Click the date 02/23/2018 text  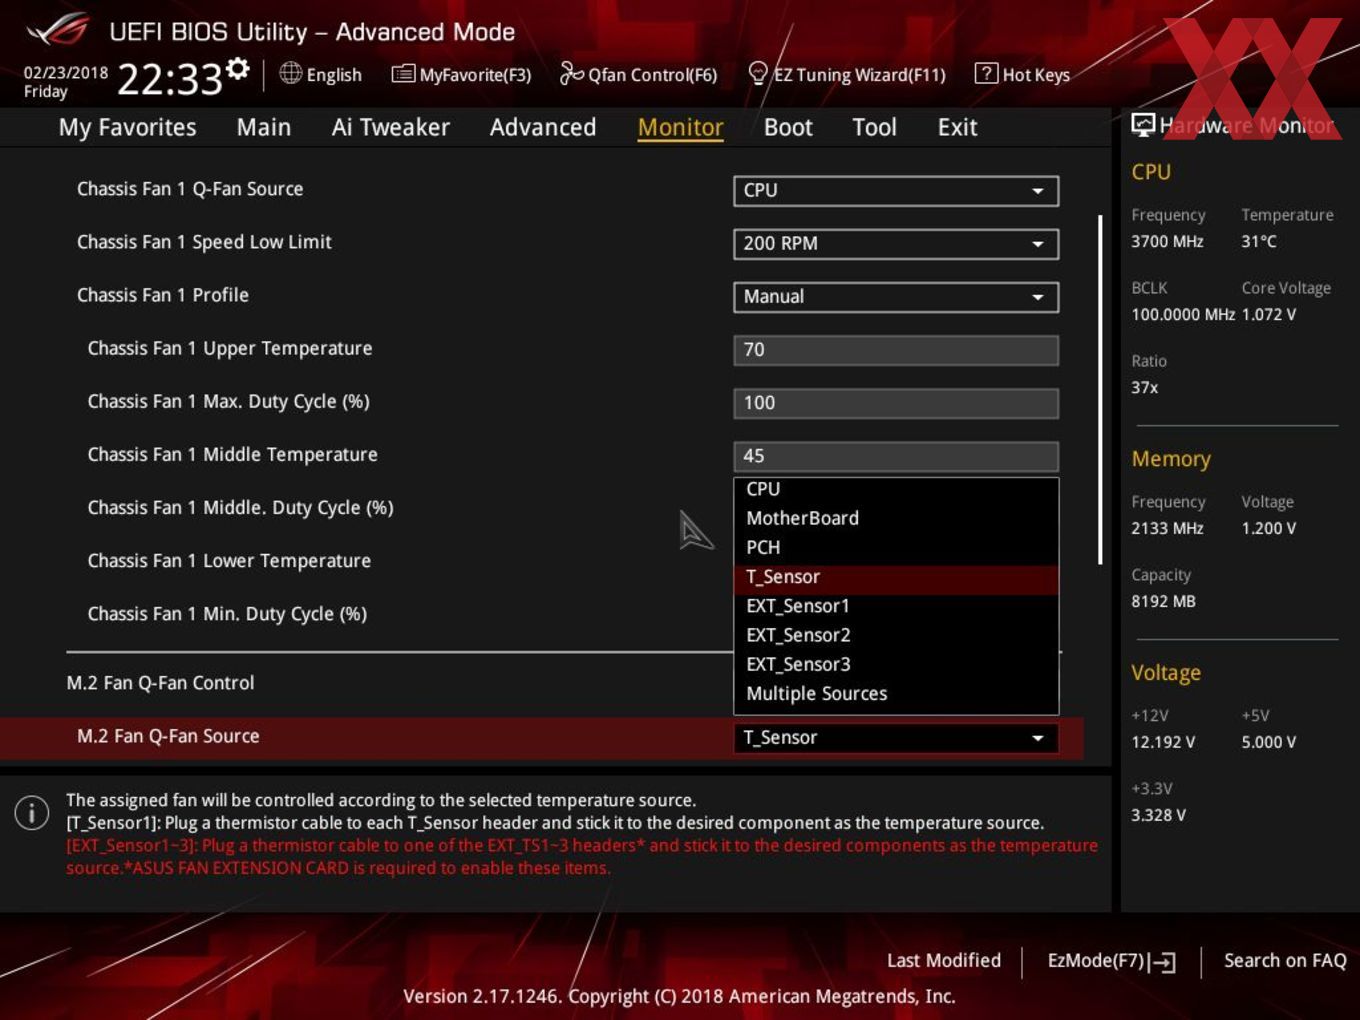[x=66, y=73]
